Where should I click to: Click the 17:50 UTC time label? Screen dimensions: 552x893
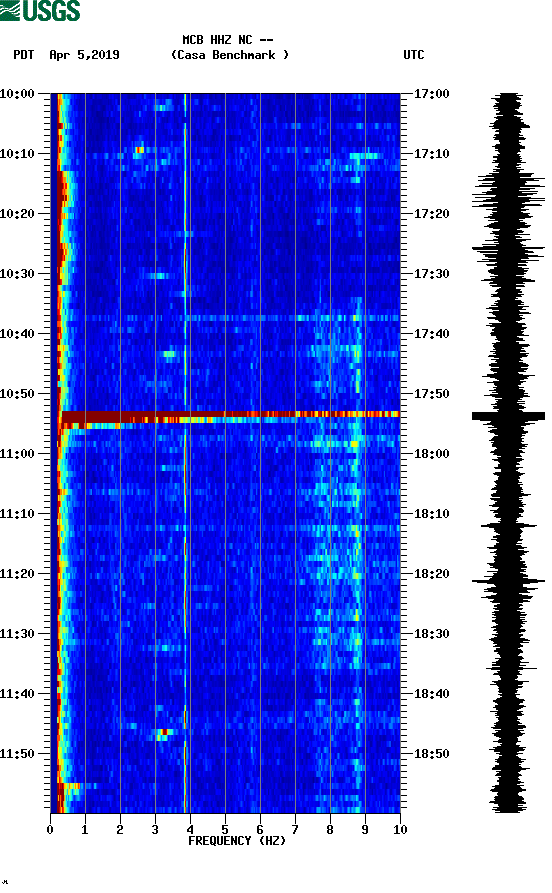[x=432, y=394]
